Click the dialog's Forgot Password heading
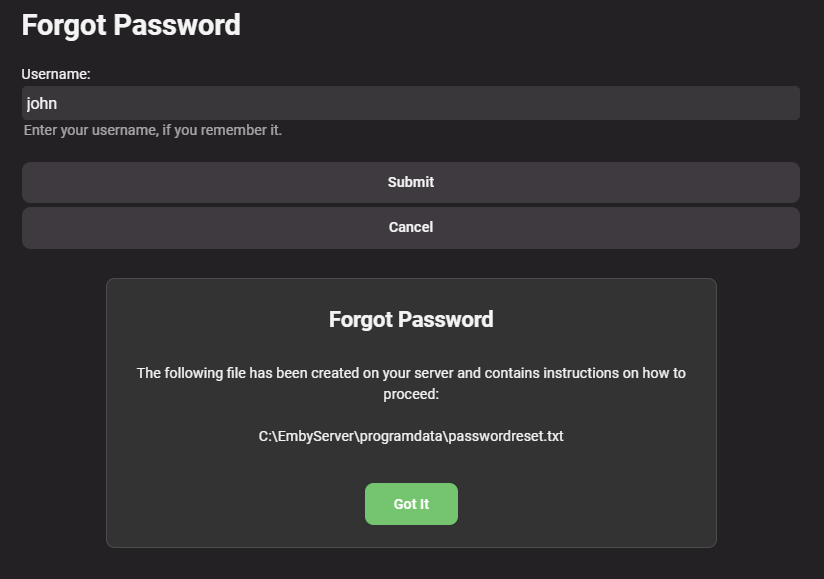 coord(411,320)
